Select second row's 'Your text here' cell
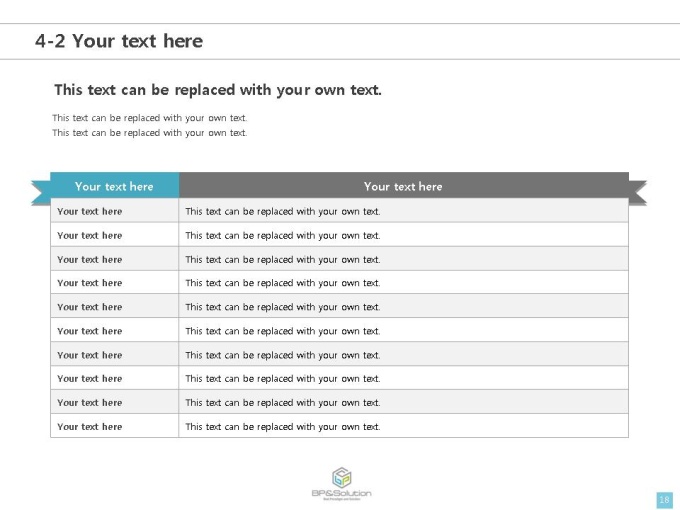This screenshot has height=510, width=680. (114, 235)
